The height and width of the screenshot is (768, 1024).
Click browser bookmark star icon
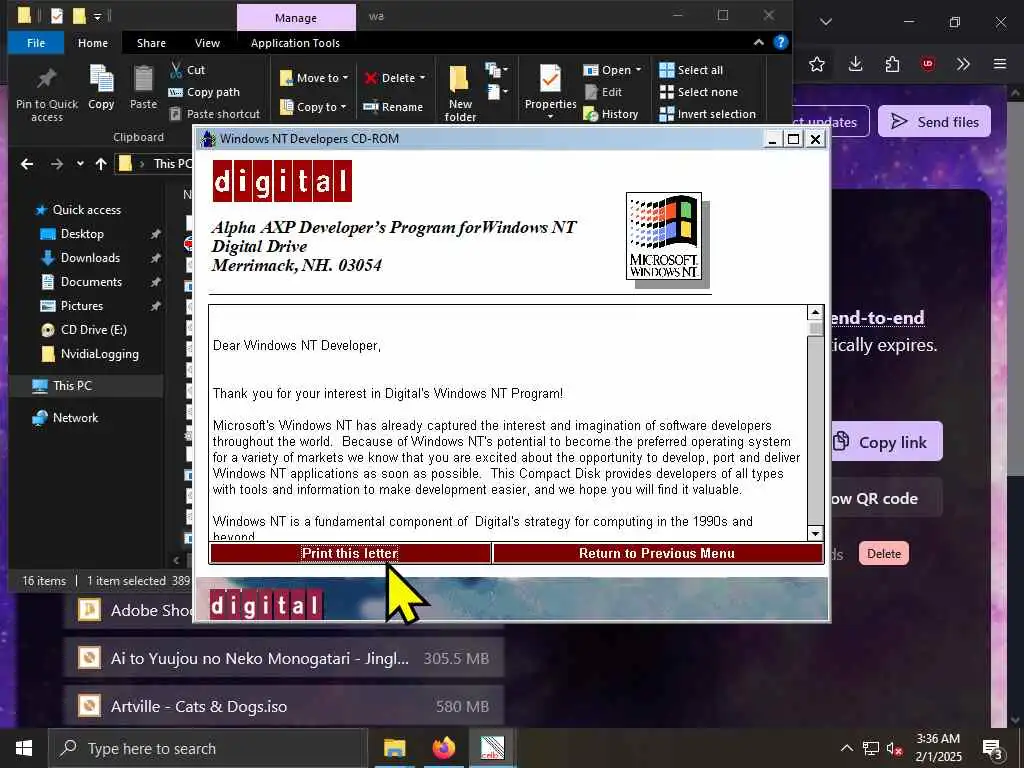(x=817, y=64)
